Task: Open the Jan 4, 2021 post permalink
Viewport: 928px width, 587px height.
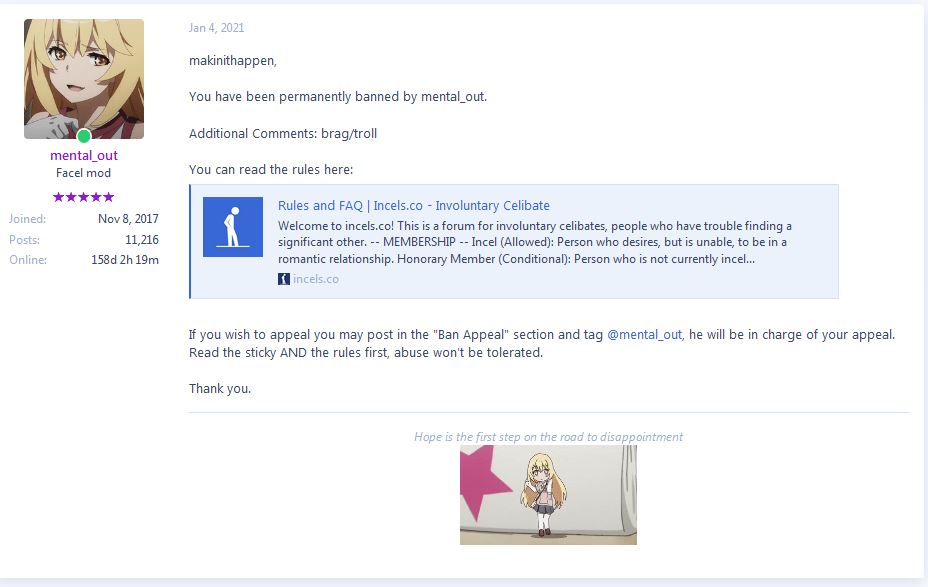Action: coord(216,28)
